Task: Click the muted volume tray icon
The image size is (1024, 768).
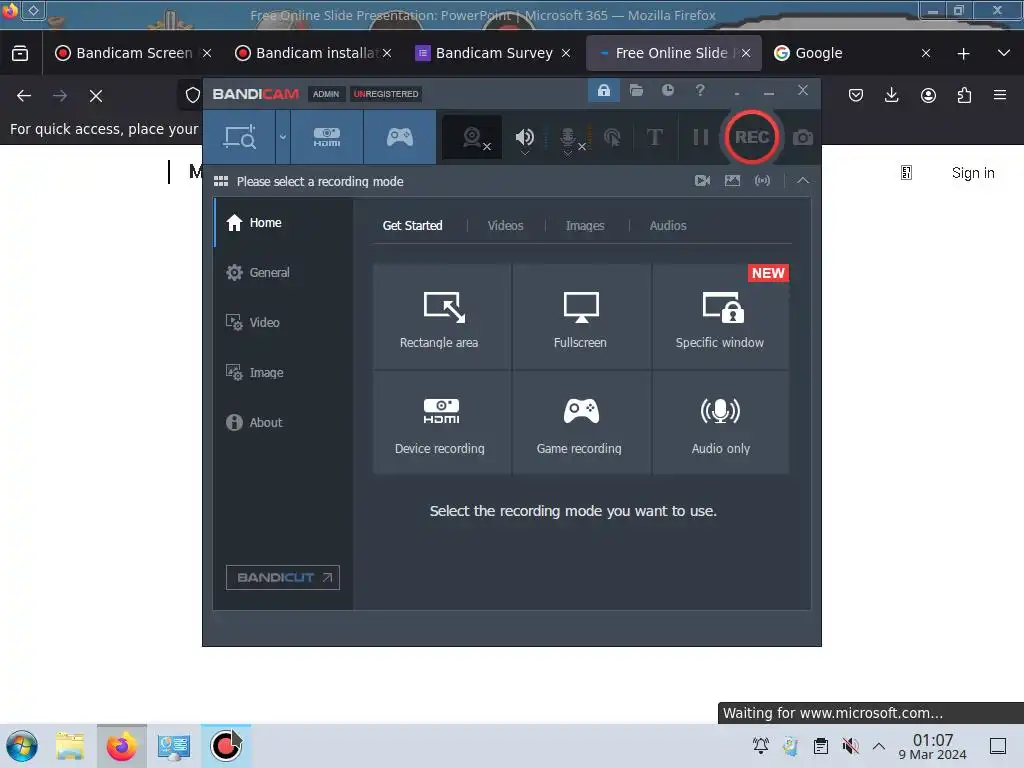Action: 850,746
